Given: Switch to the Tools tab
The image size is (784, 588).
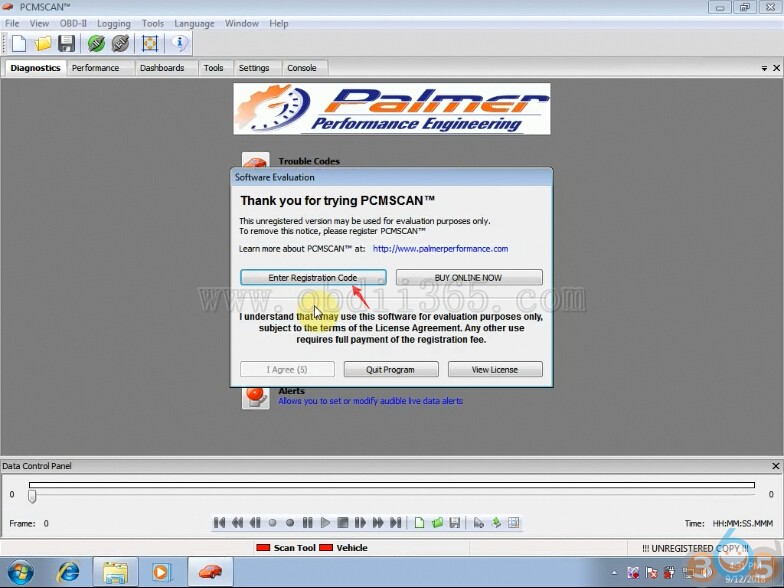Looking at the screenshot, I should [x=214, y=68].
